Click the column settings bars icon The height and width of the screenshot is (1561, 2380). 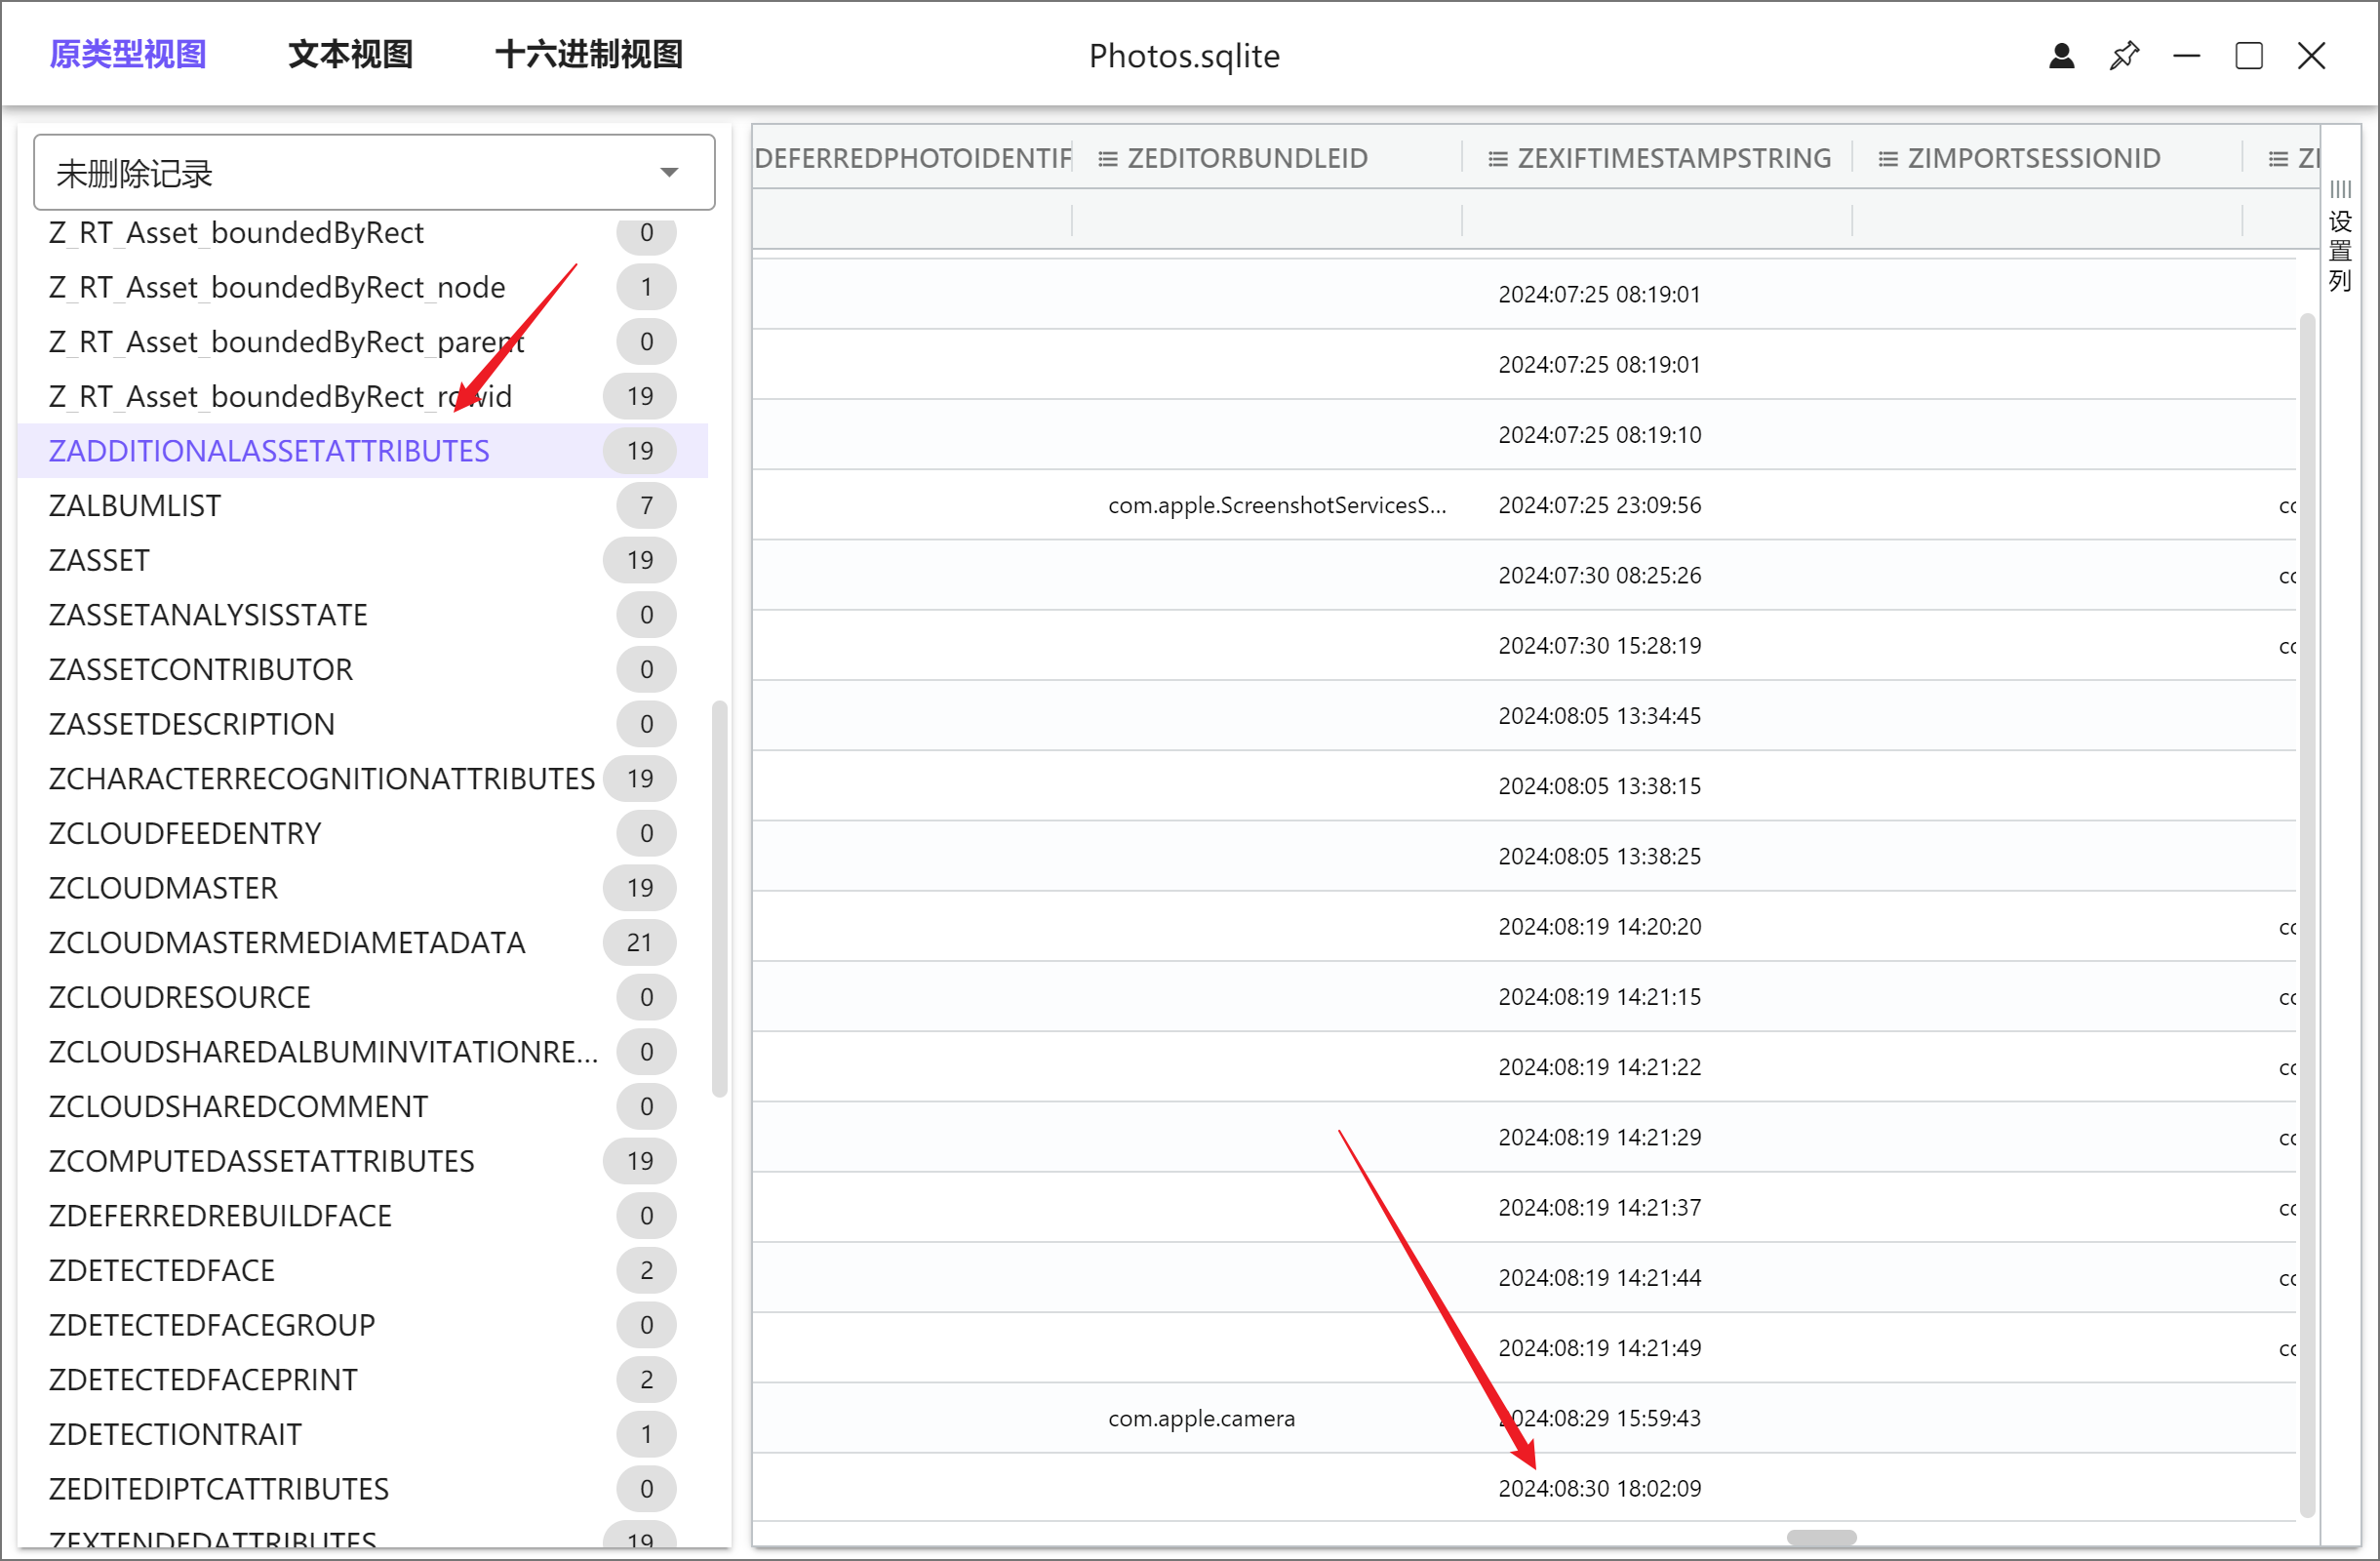[2340, 189]
